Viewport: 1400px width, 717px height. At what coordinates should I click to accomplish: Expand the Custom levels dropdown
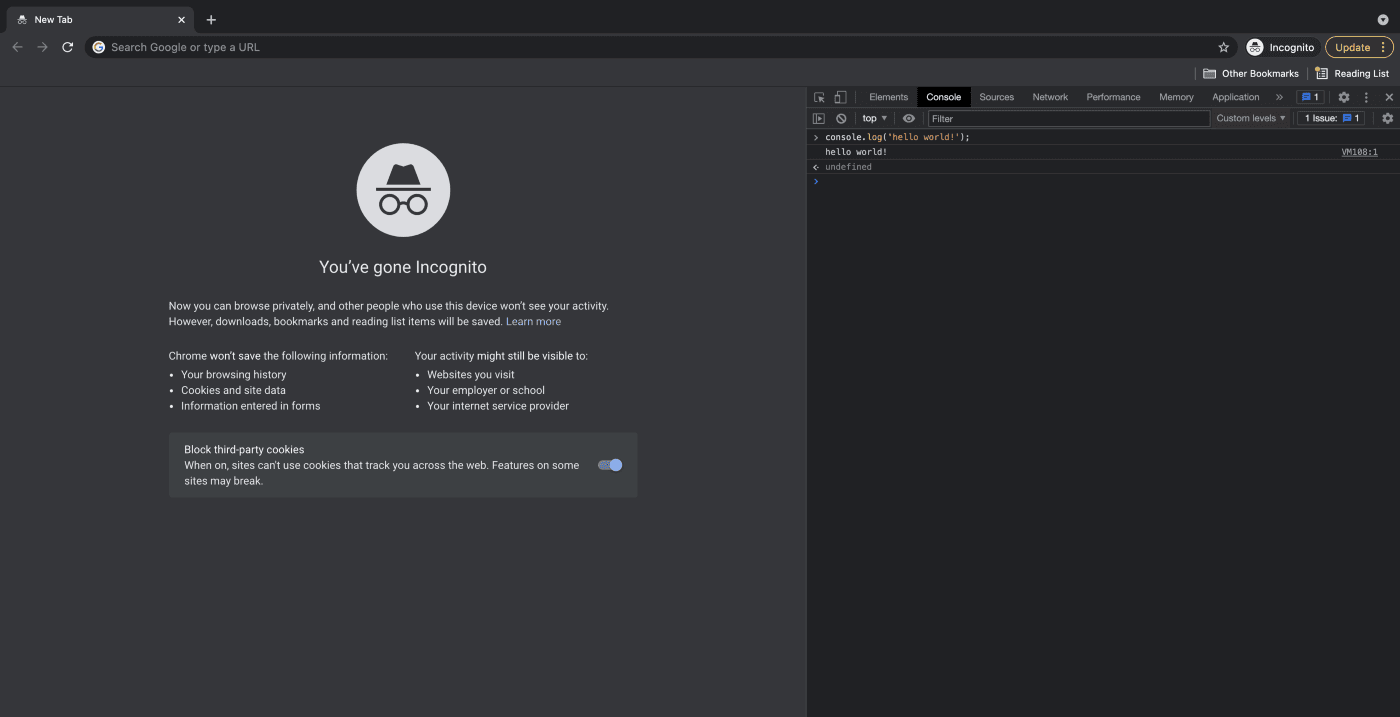click(1250, 118)
